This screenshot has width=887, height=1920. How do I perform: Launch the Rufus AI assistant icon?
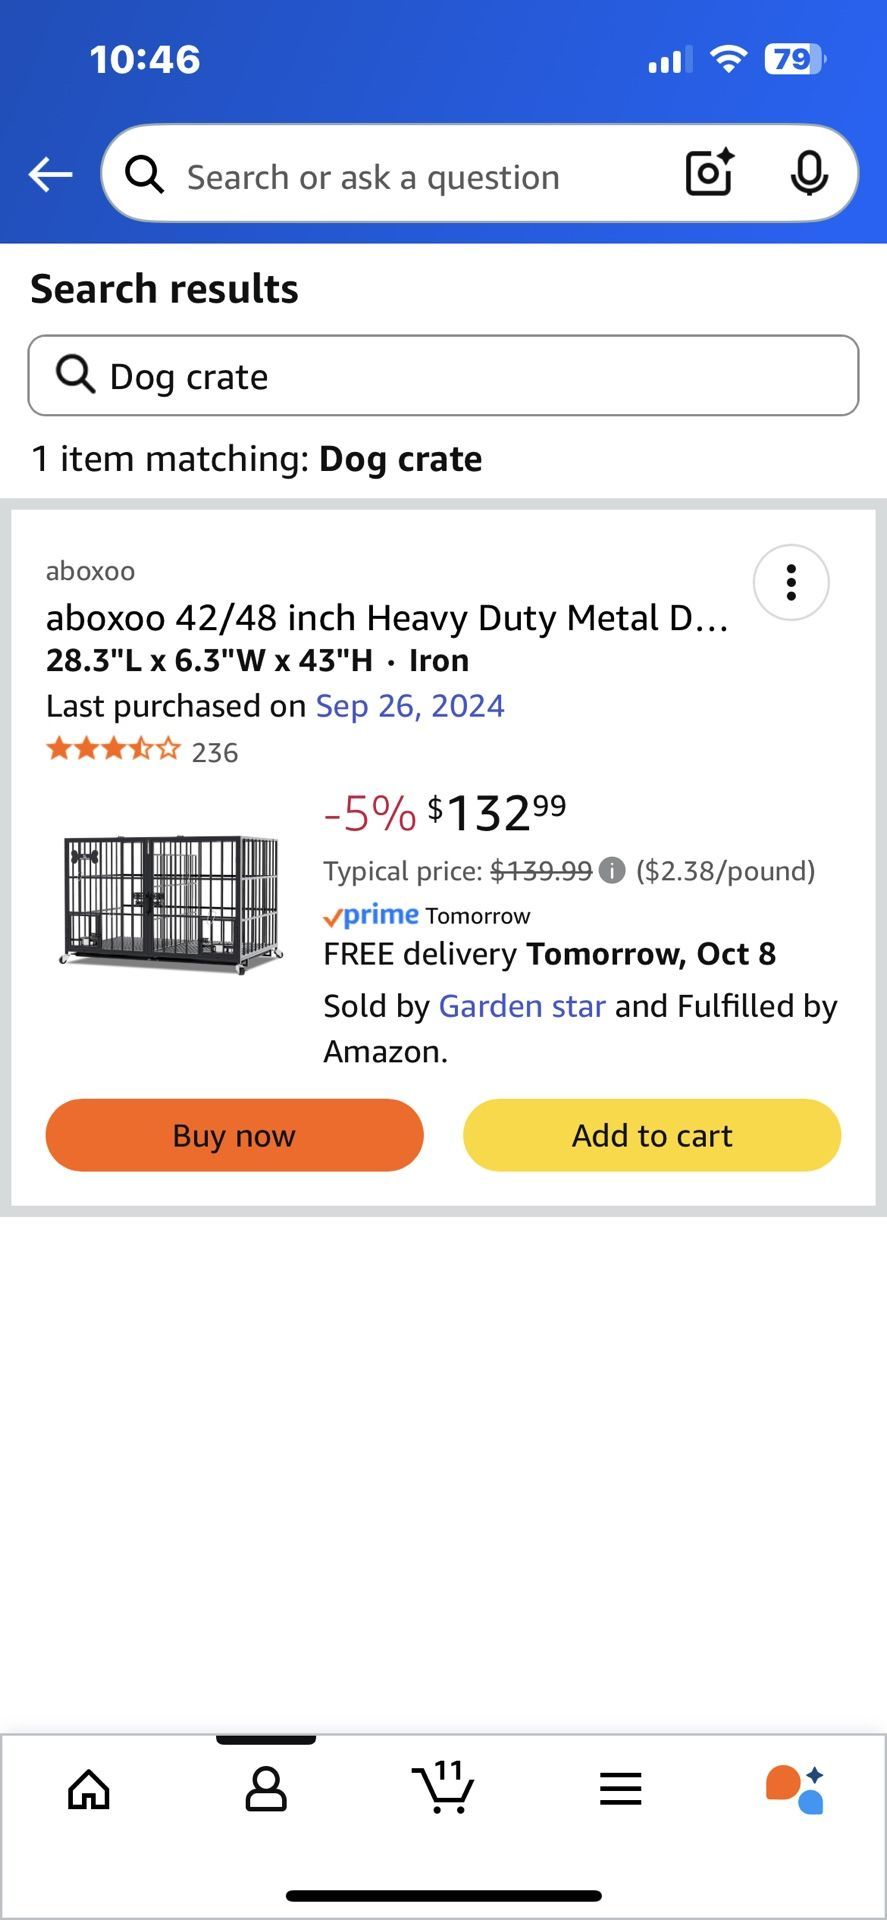796,1789
